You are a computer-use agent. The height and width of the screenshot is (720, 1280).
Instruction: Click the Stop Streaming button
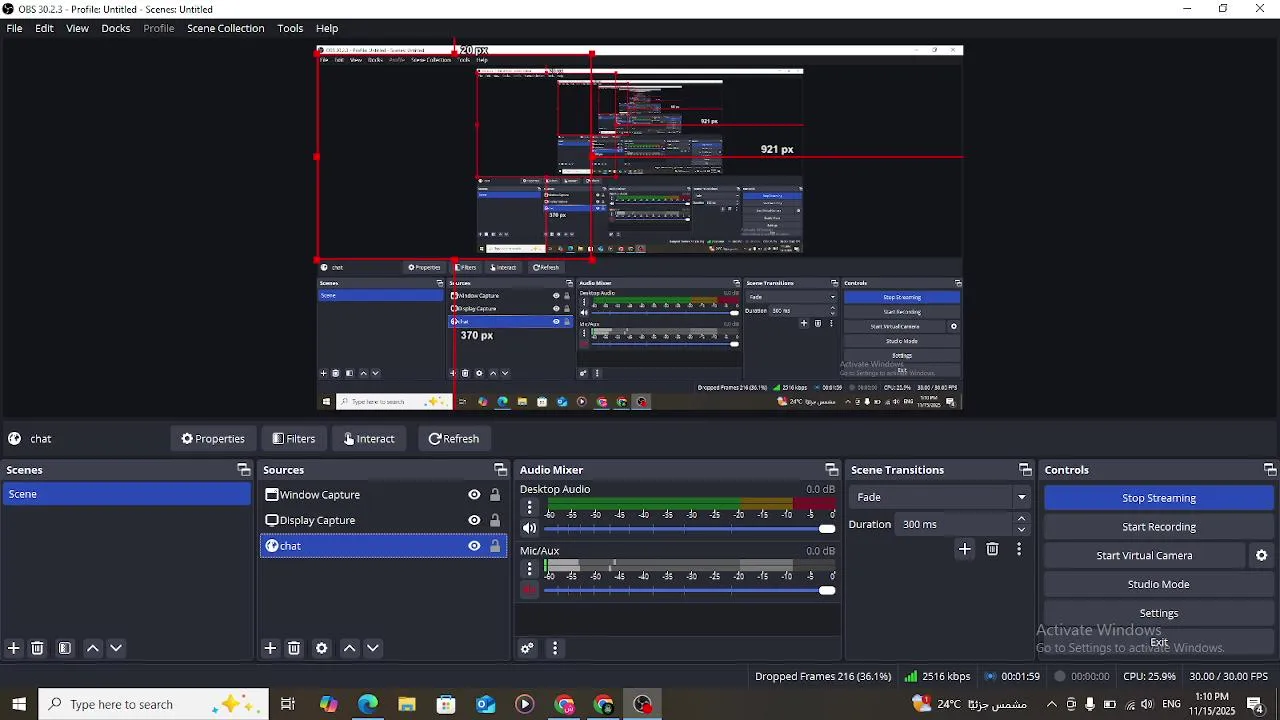[1159, 498]
